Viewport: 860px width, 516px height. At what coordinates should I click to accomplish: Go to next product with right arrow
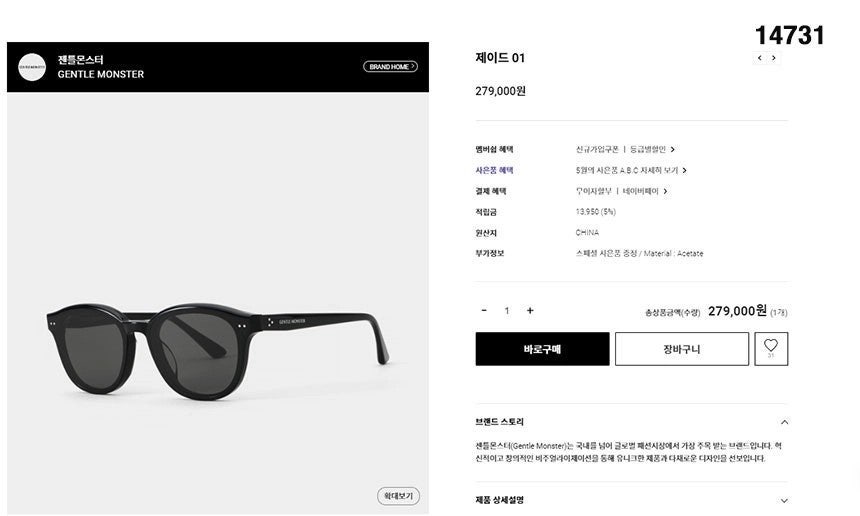point(773,58)
